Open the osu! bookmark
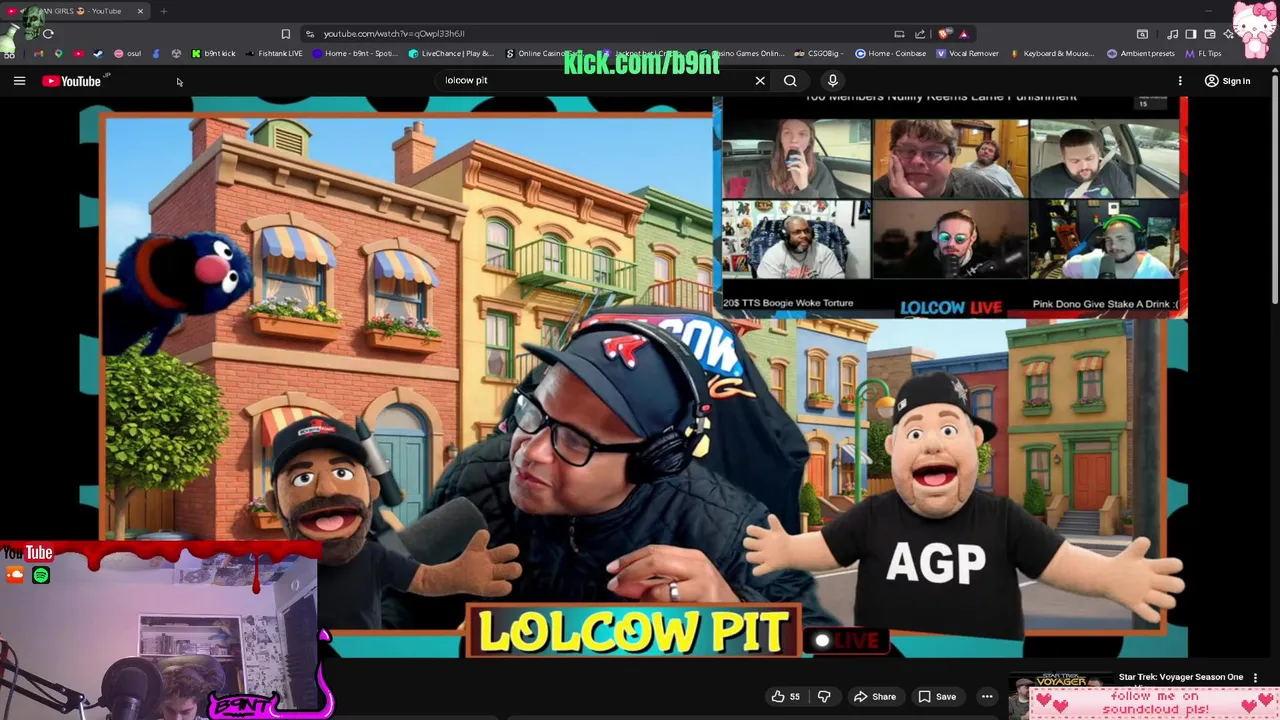Screen dimensions: 1280x720 click(x=128, y=53)
